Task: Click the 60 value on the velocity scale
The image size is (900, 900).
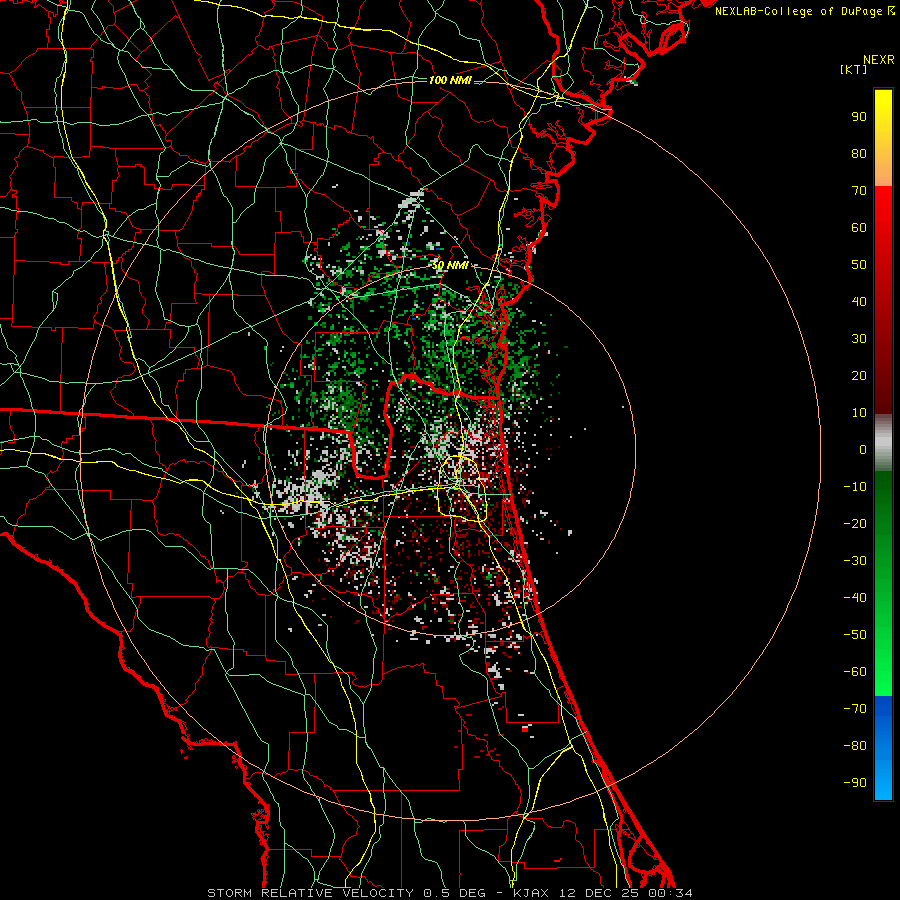Action: pyautogui.click(x=859, y=228)
